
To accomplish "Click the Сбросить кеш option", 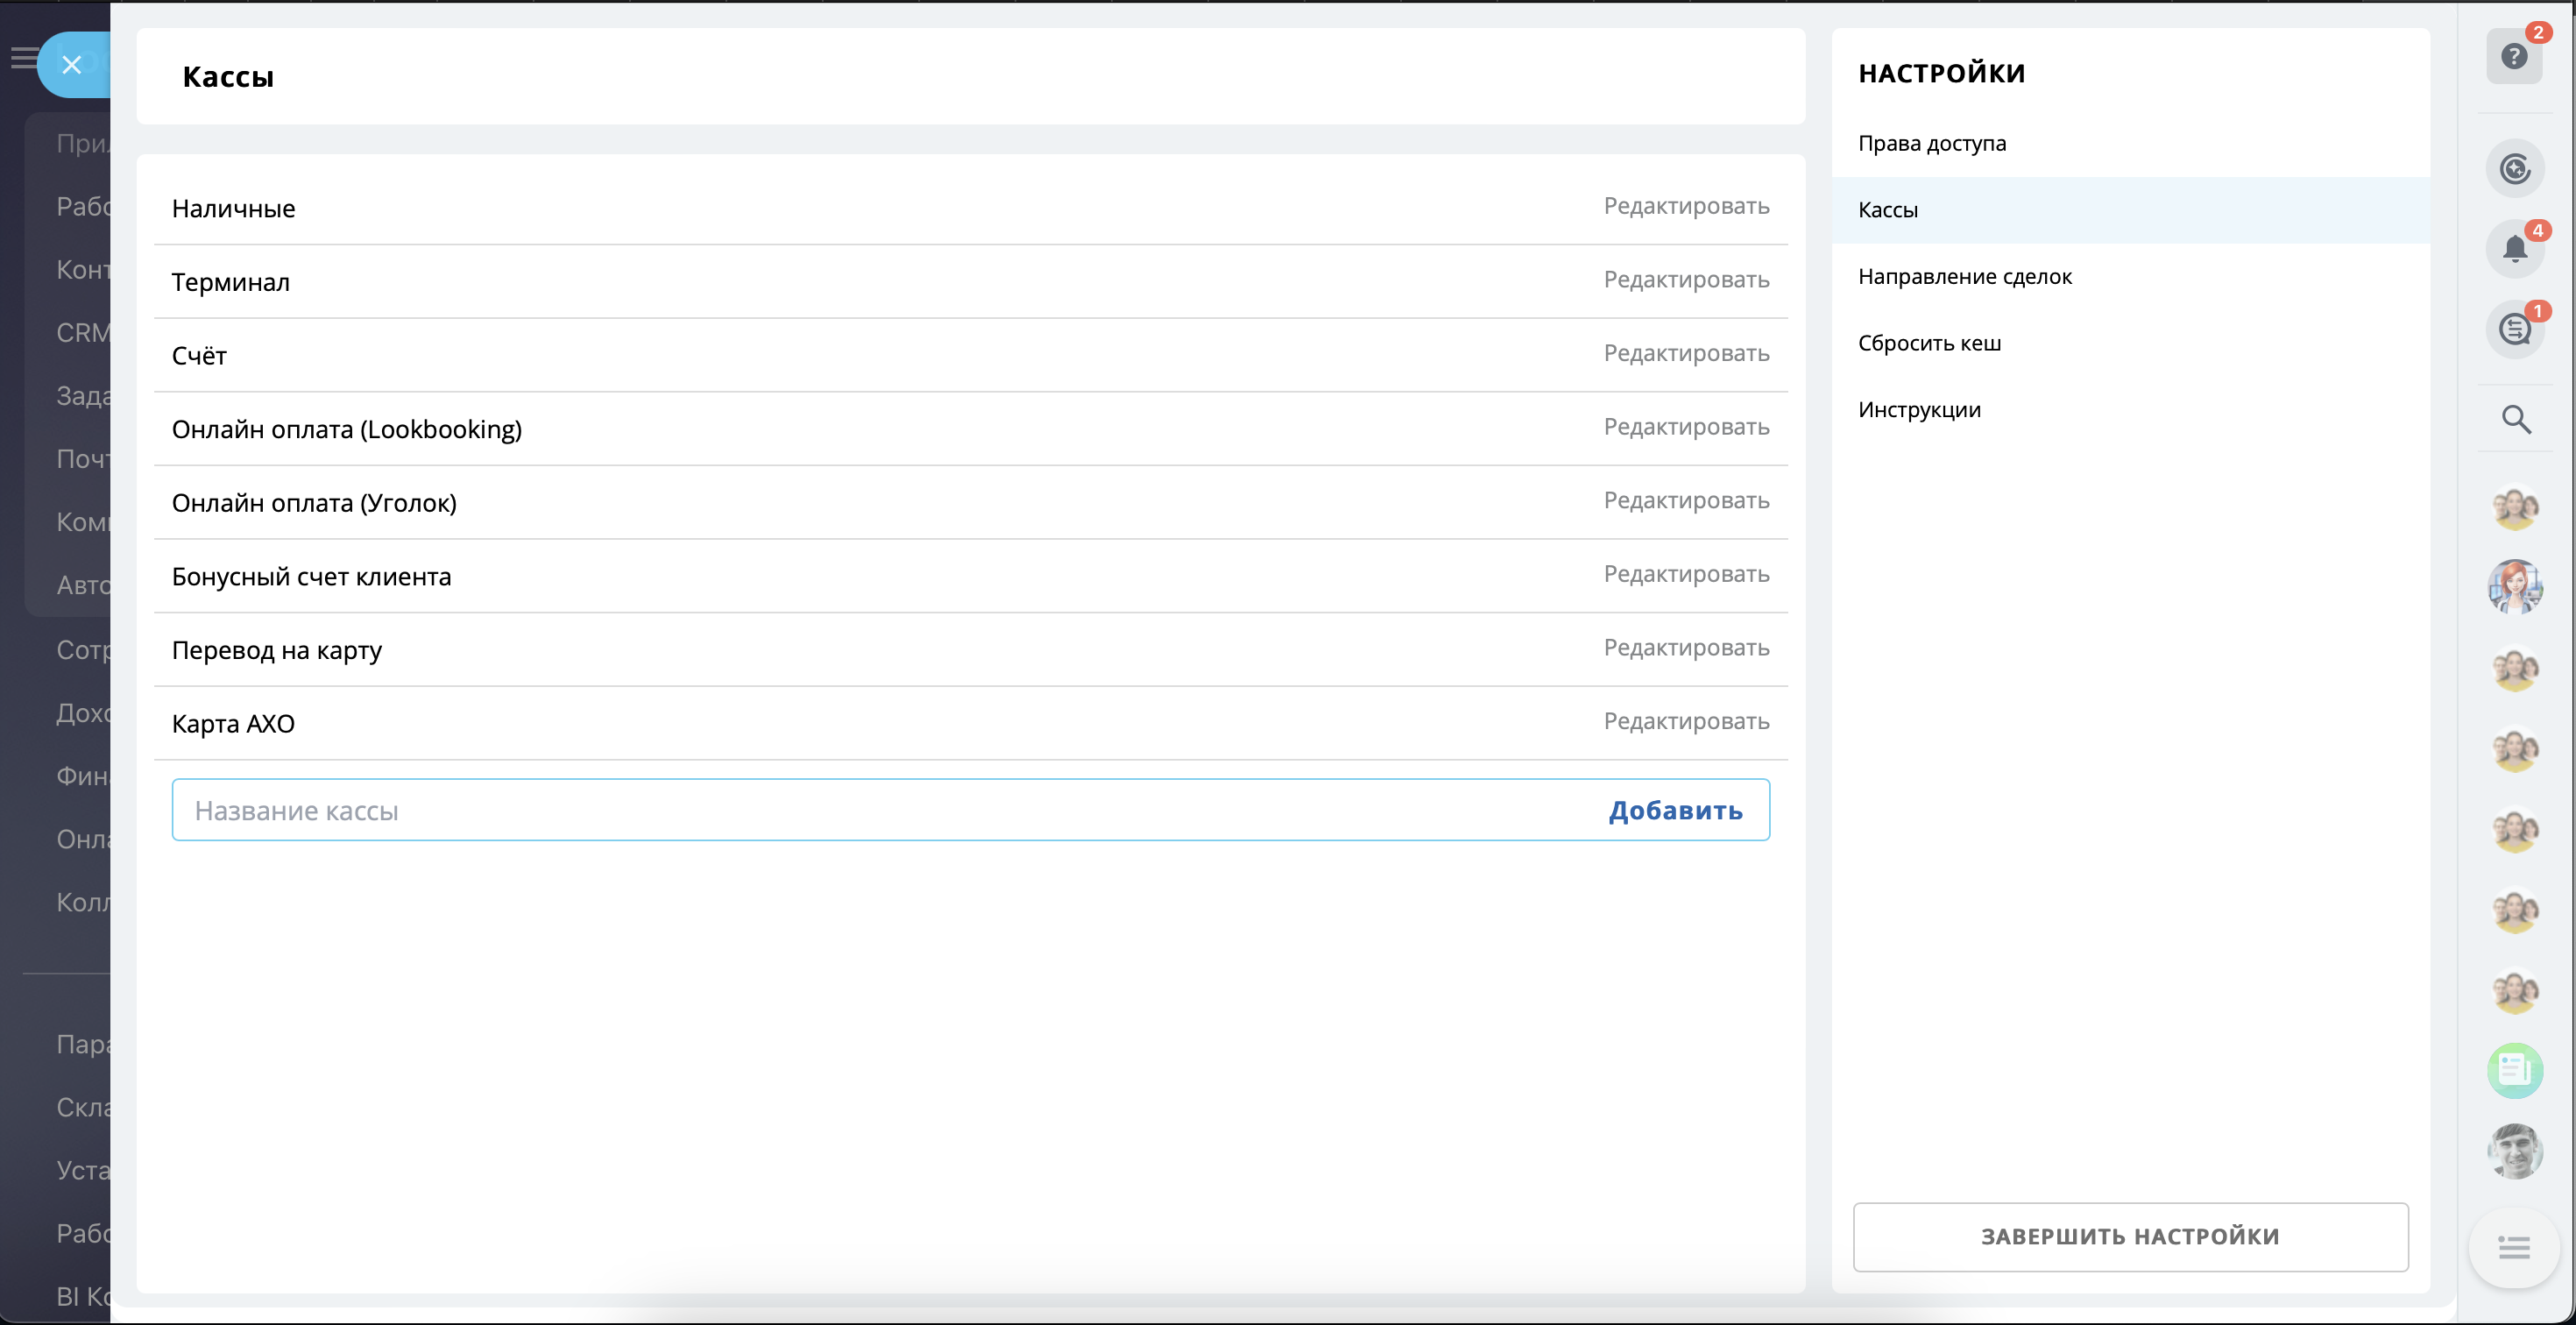I will click(1929, 343).
